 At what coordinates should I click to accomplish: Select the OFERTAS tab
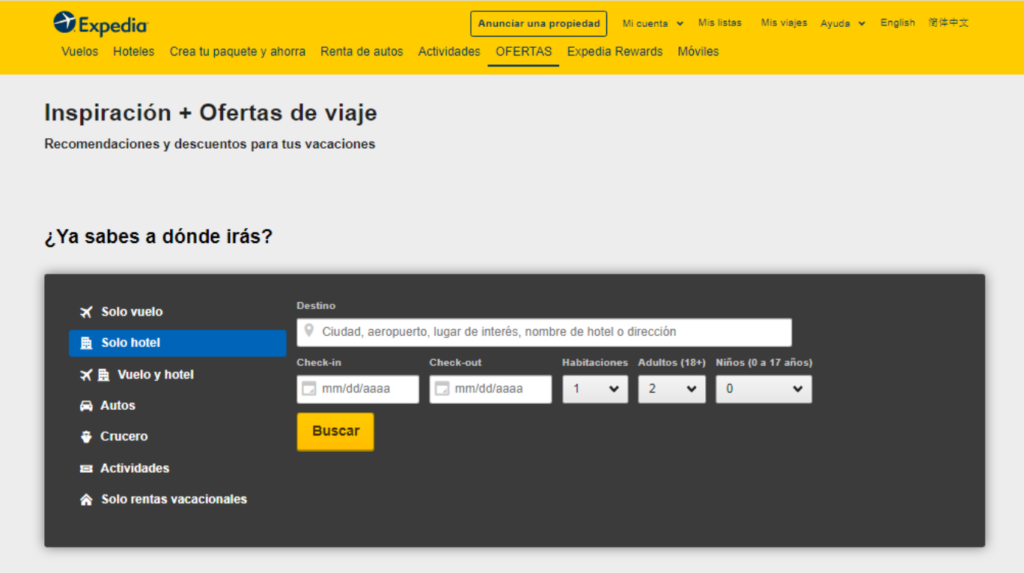tap(523, 52)
